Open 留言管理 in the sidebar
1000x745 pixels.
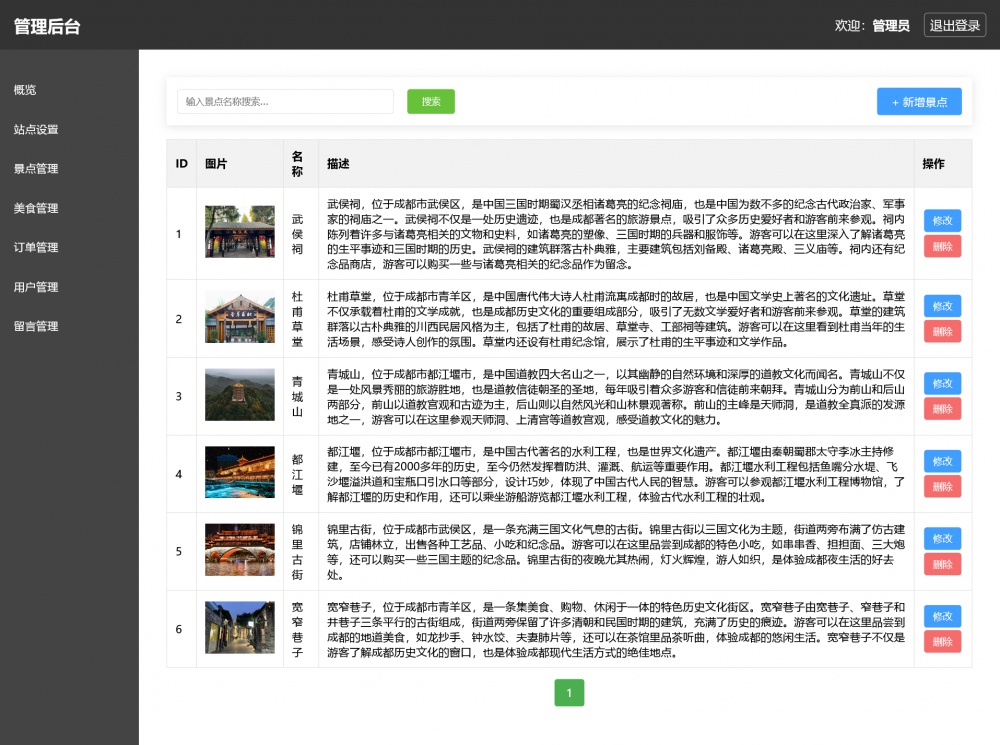pos(36,326)
